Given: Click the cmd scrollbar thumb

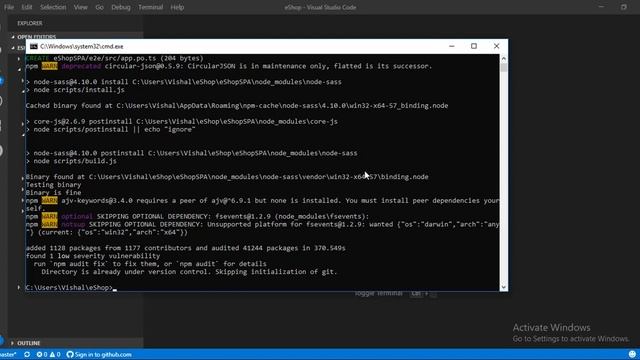Looking at the screenshot, I should (x=504, y=67).
